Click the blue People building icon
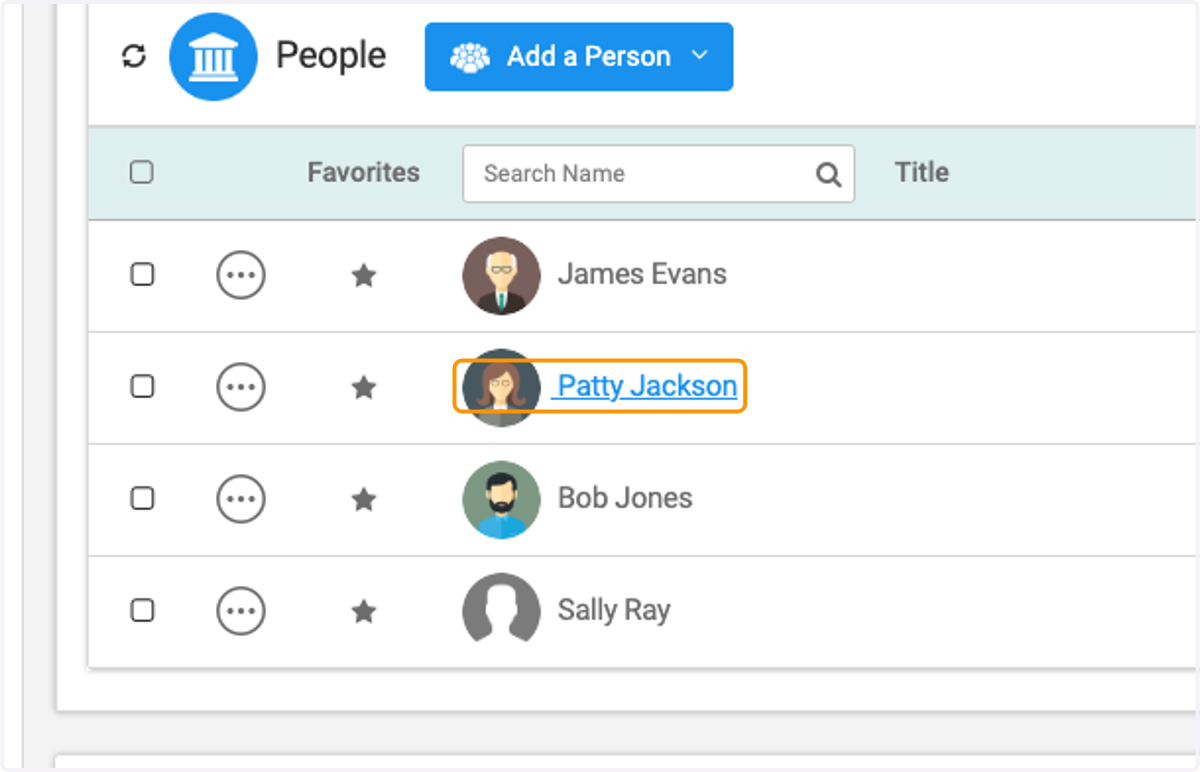 (x=214, y=57)
